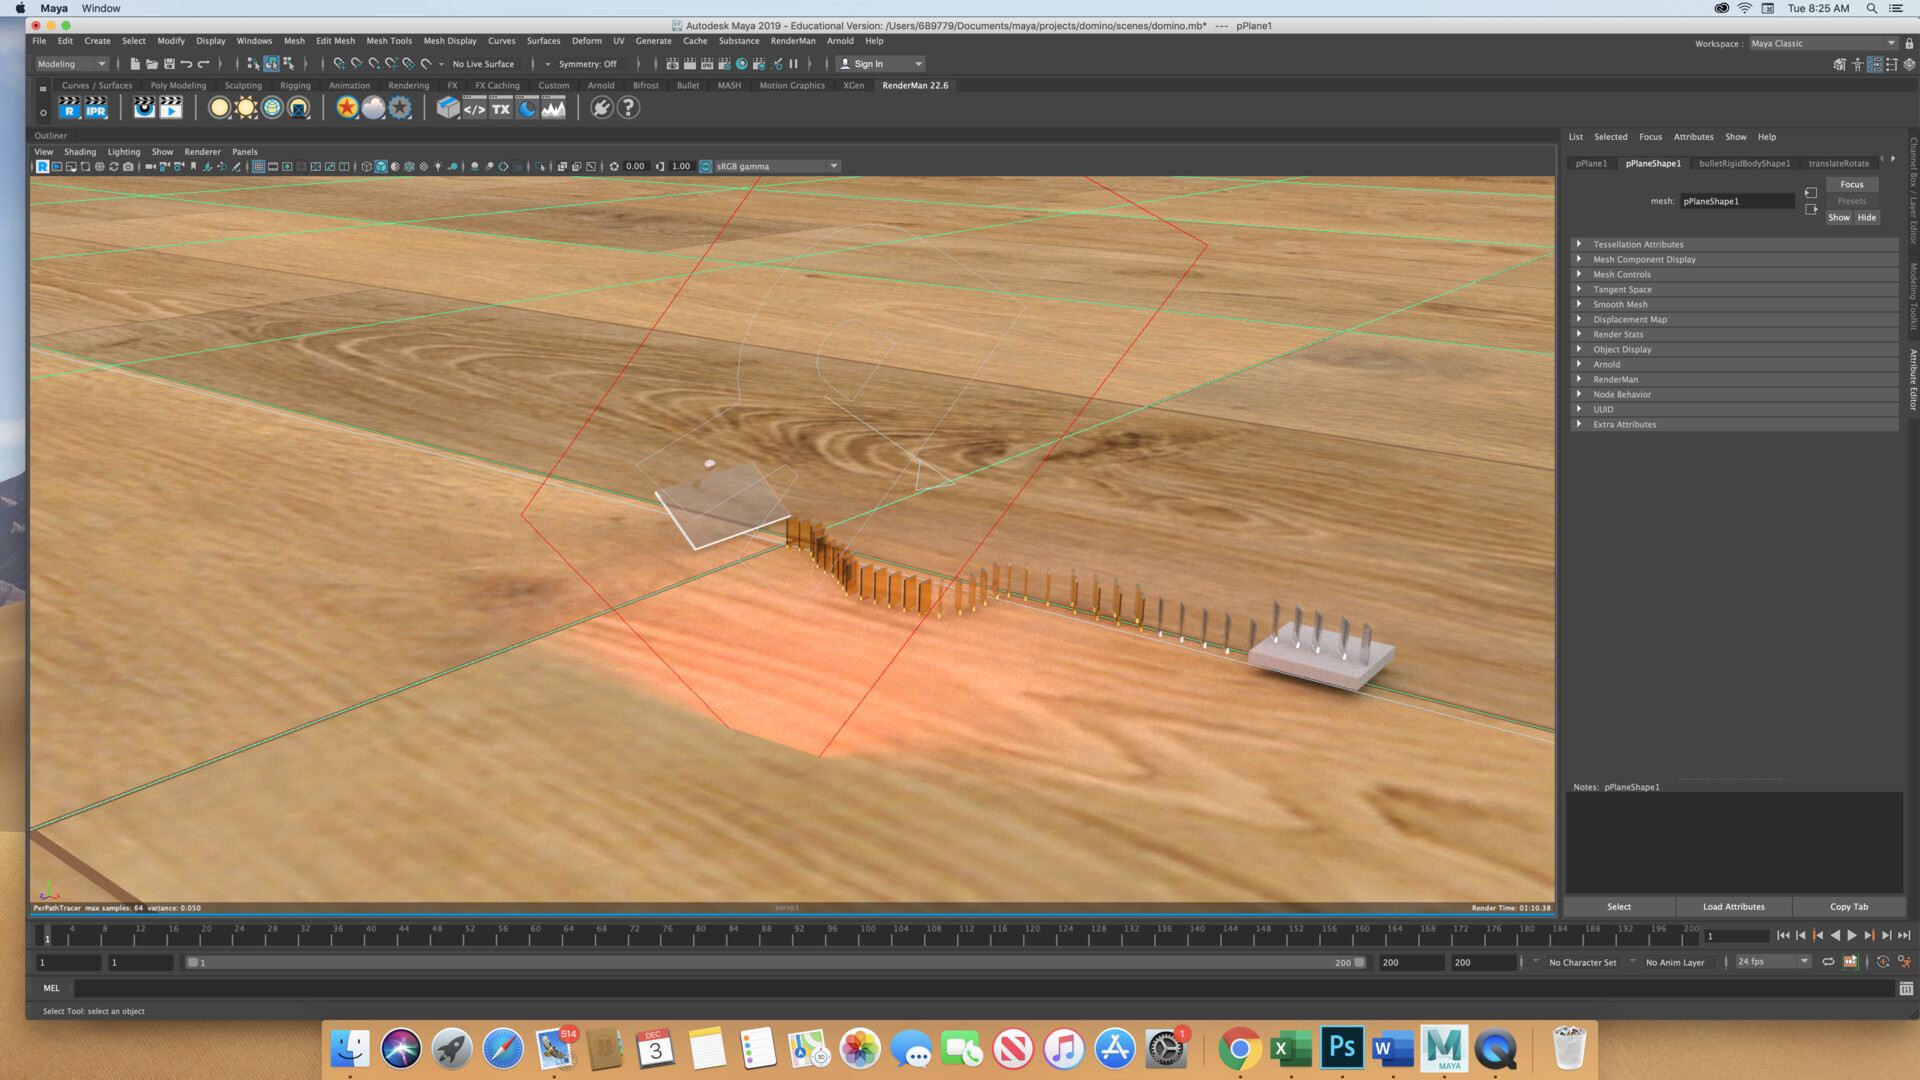The height and width of the screenshot is (1080, 1920).
Task: Toggle the auto keyframe button
Action: (x=1883, y=962)
